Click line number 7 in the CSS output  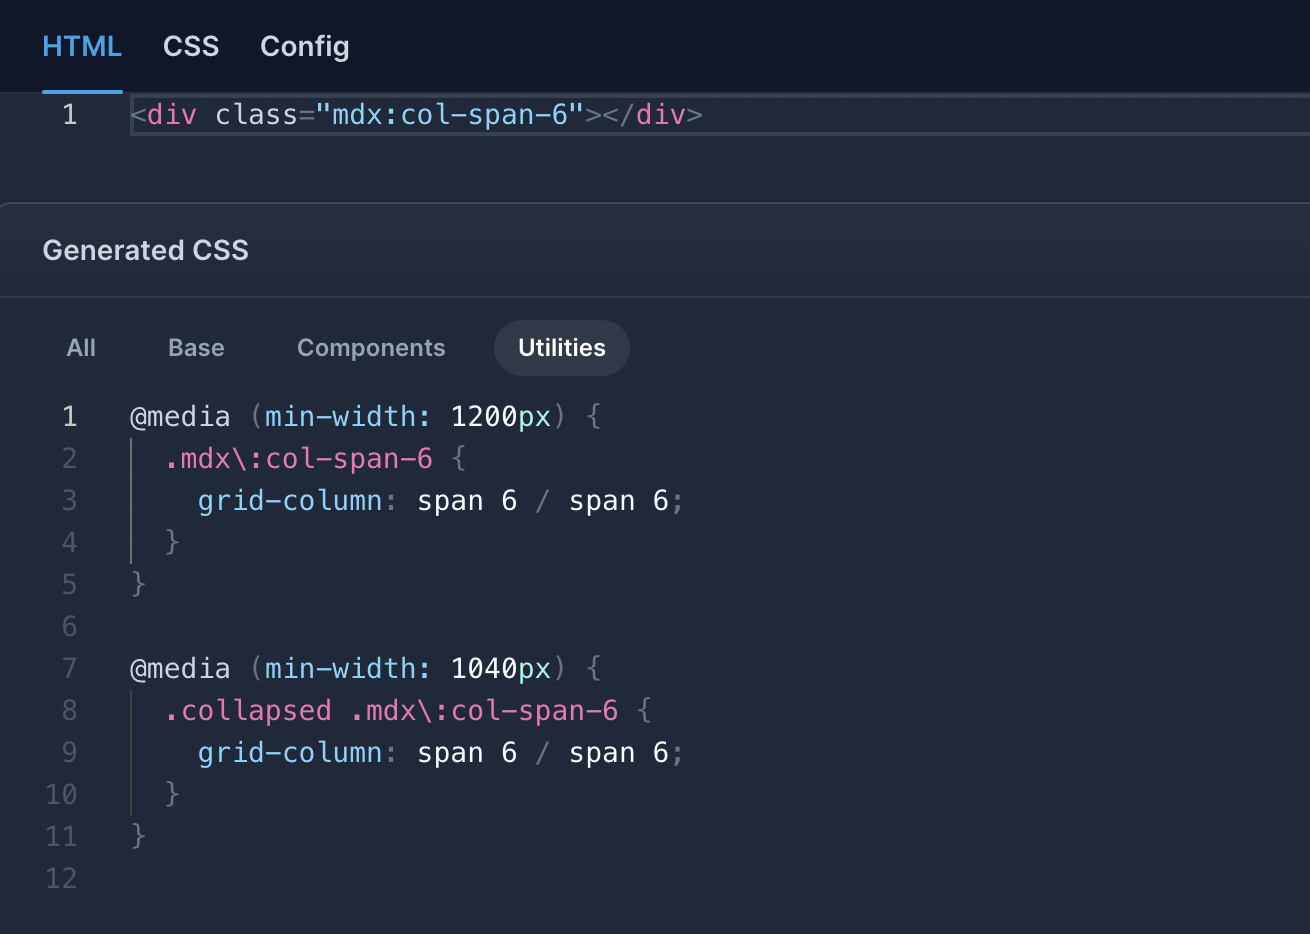click(x=69, y=668)
